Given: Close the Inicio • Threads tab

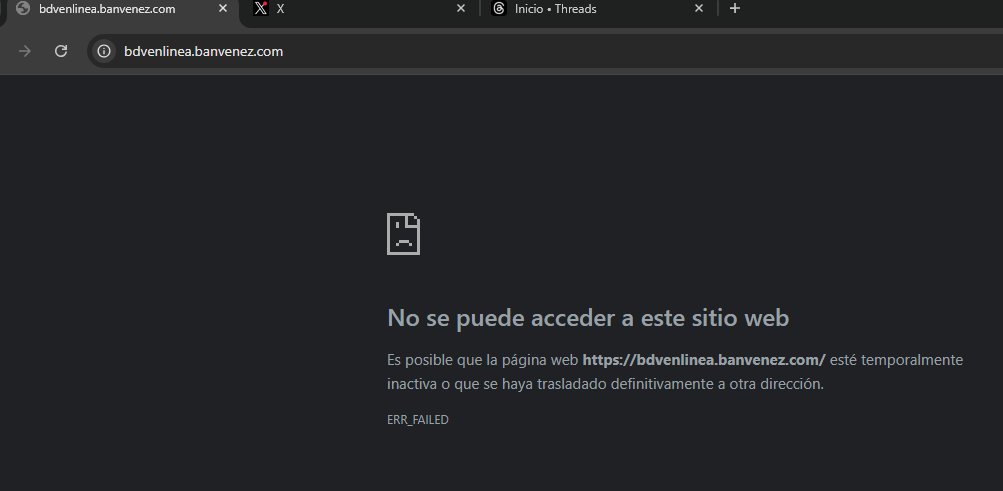Looking at the screenshot, I should click(699, 9).
